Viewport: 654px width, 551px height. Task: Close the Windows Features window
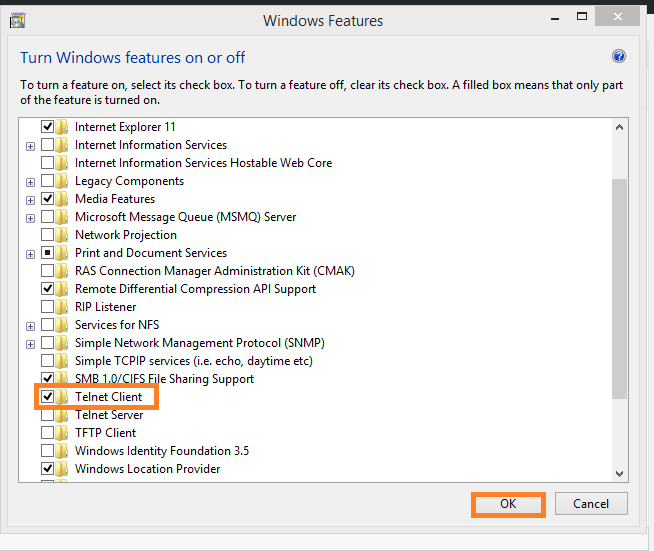click(618, 17)
